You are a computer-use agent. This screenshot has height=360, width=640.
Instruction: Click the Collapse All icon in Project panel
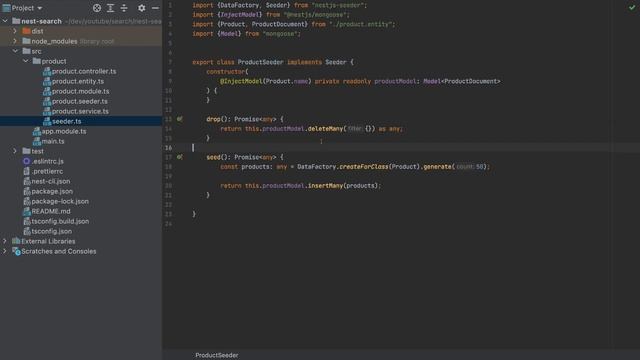(124, 8)
